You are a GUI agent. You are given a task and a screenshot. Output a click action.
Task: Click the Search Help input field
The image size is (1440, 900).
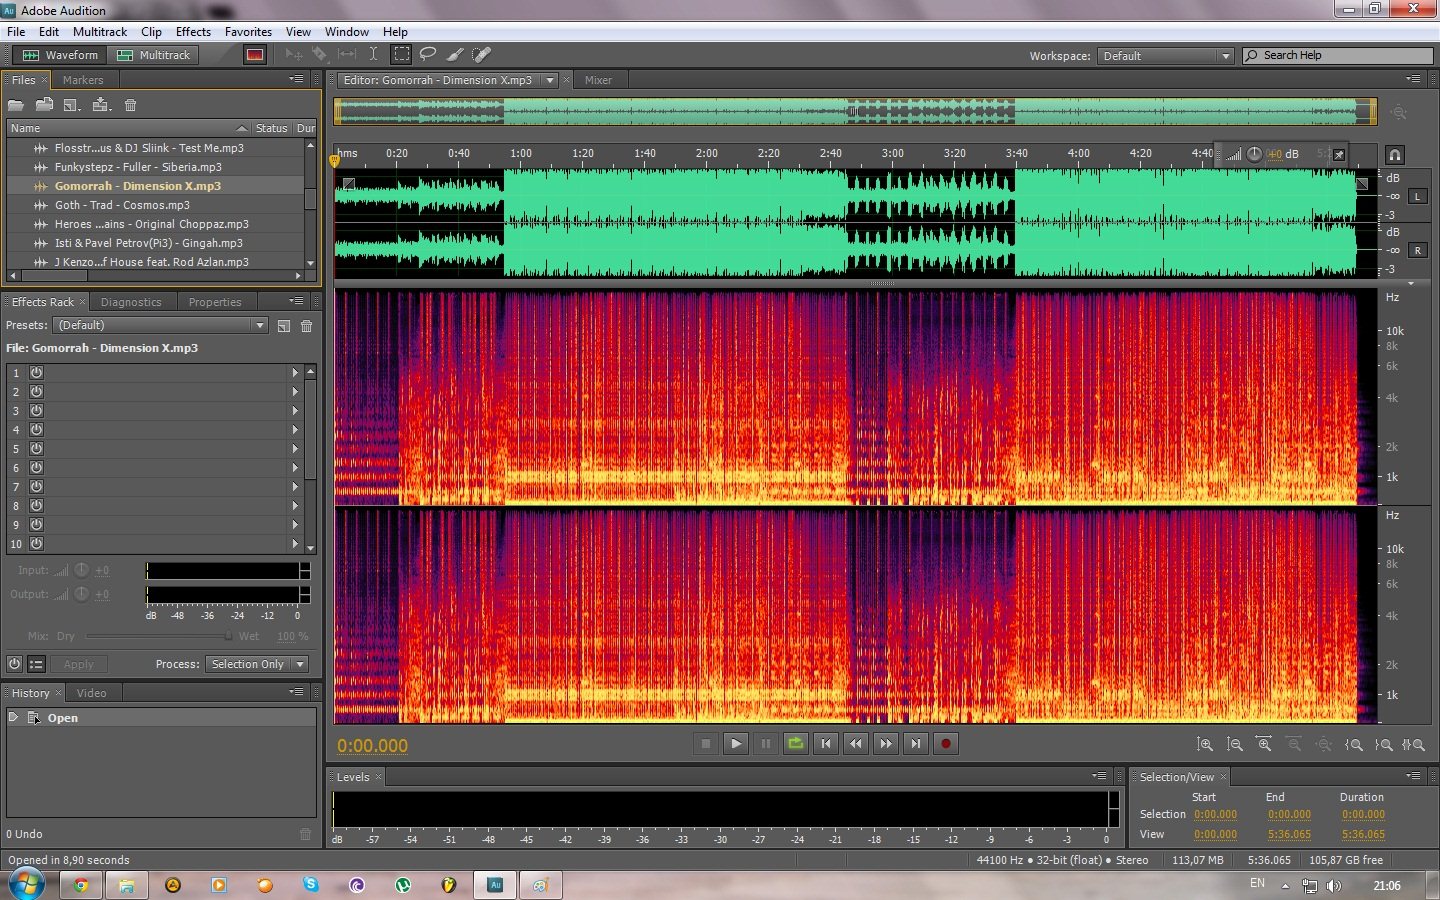(1338, 56)
